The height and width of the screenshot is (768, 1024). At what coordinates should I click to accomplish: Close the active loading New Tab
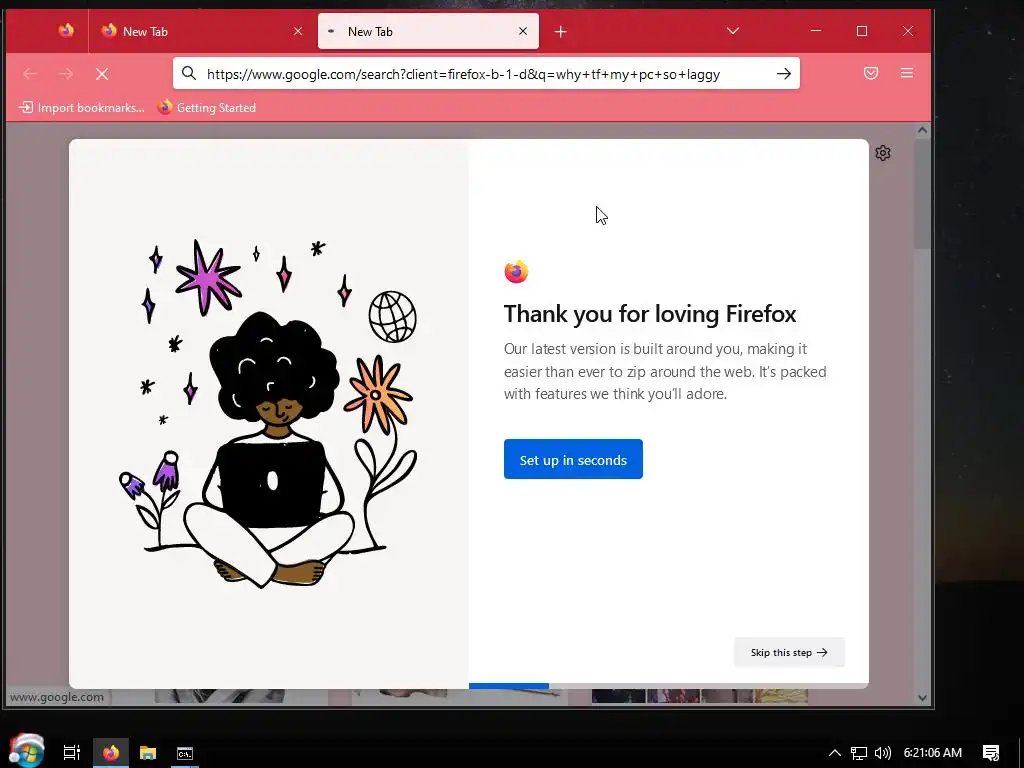coord(522,31)
